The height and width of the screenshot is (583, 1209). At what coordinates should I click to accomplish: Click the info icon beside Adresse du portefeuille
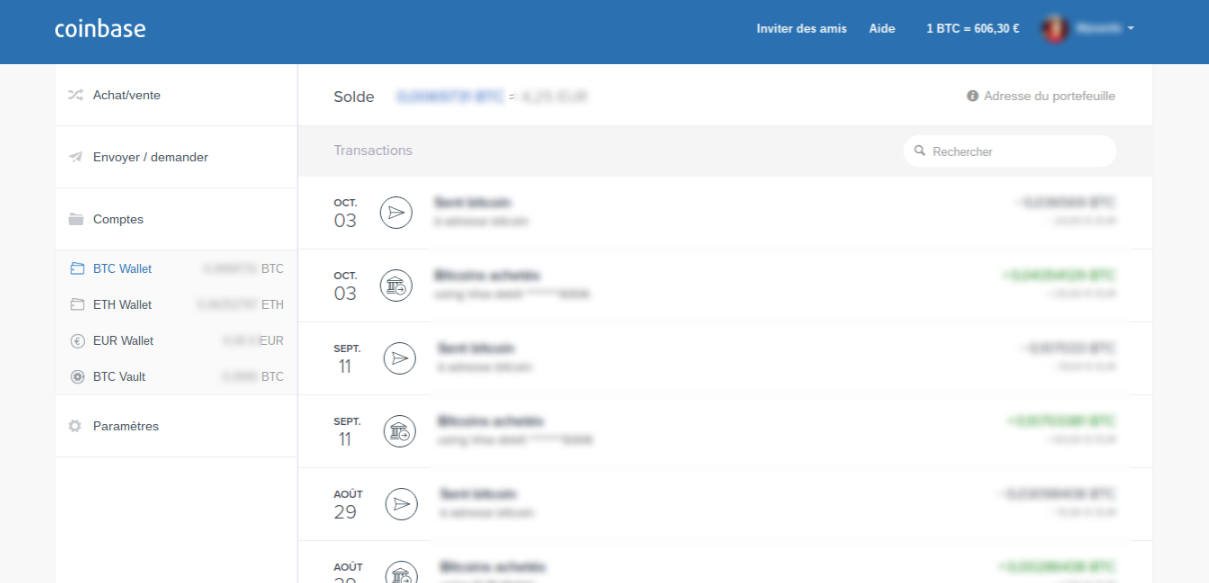[x=972, y=96]
